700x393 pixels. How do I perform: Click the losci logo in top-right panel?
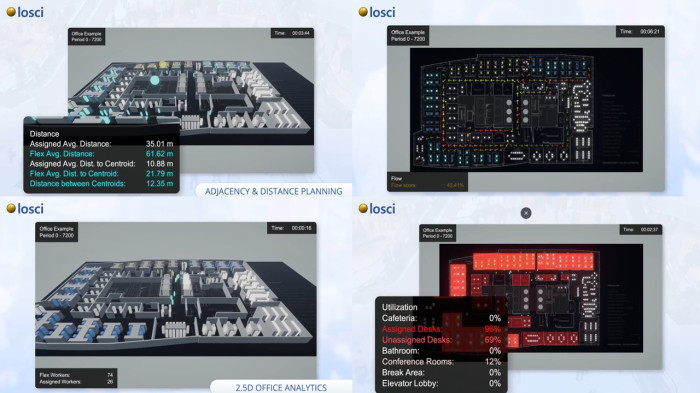point(377,12)
